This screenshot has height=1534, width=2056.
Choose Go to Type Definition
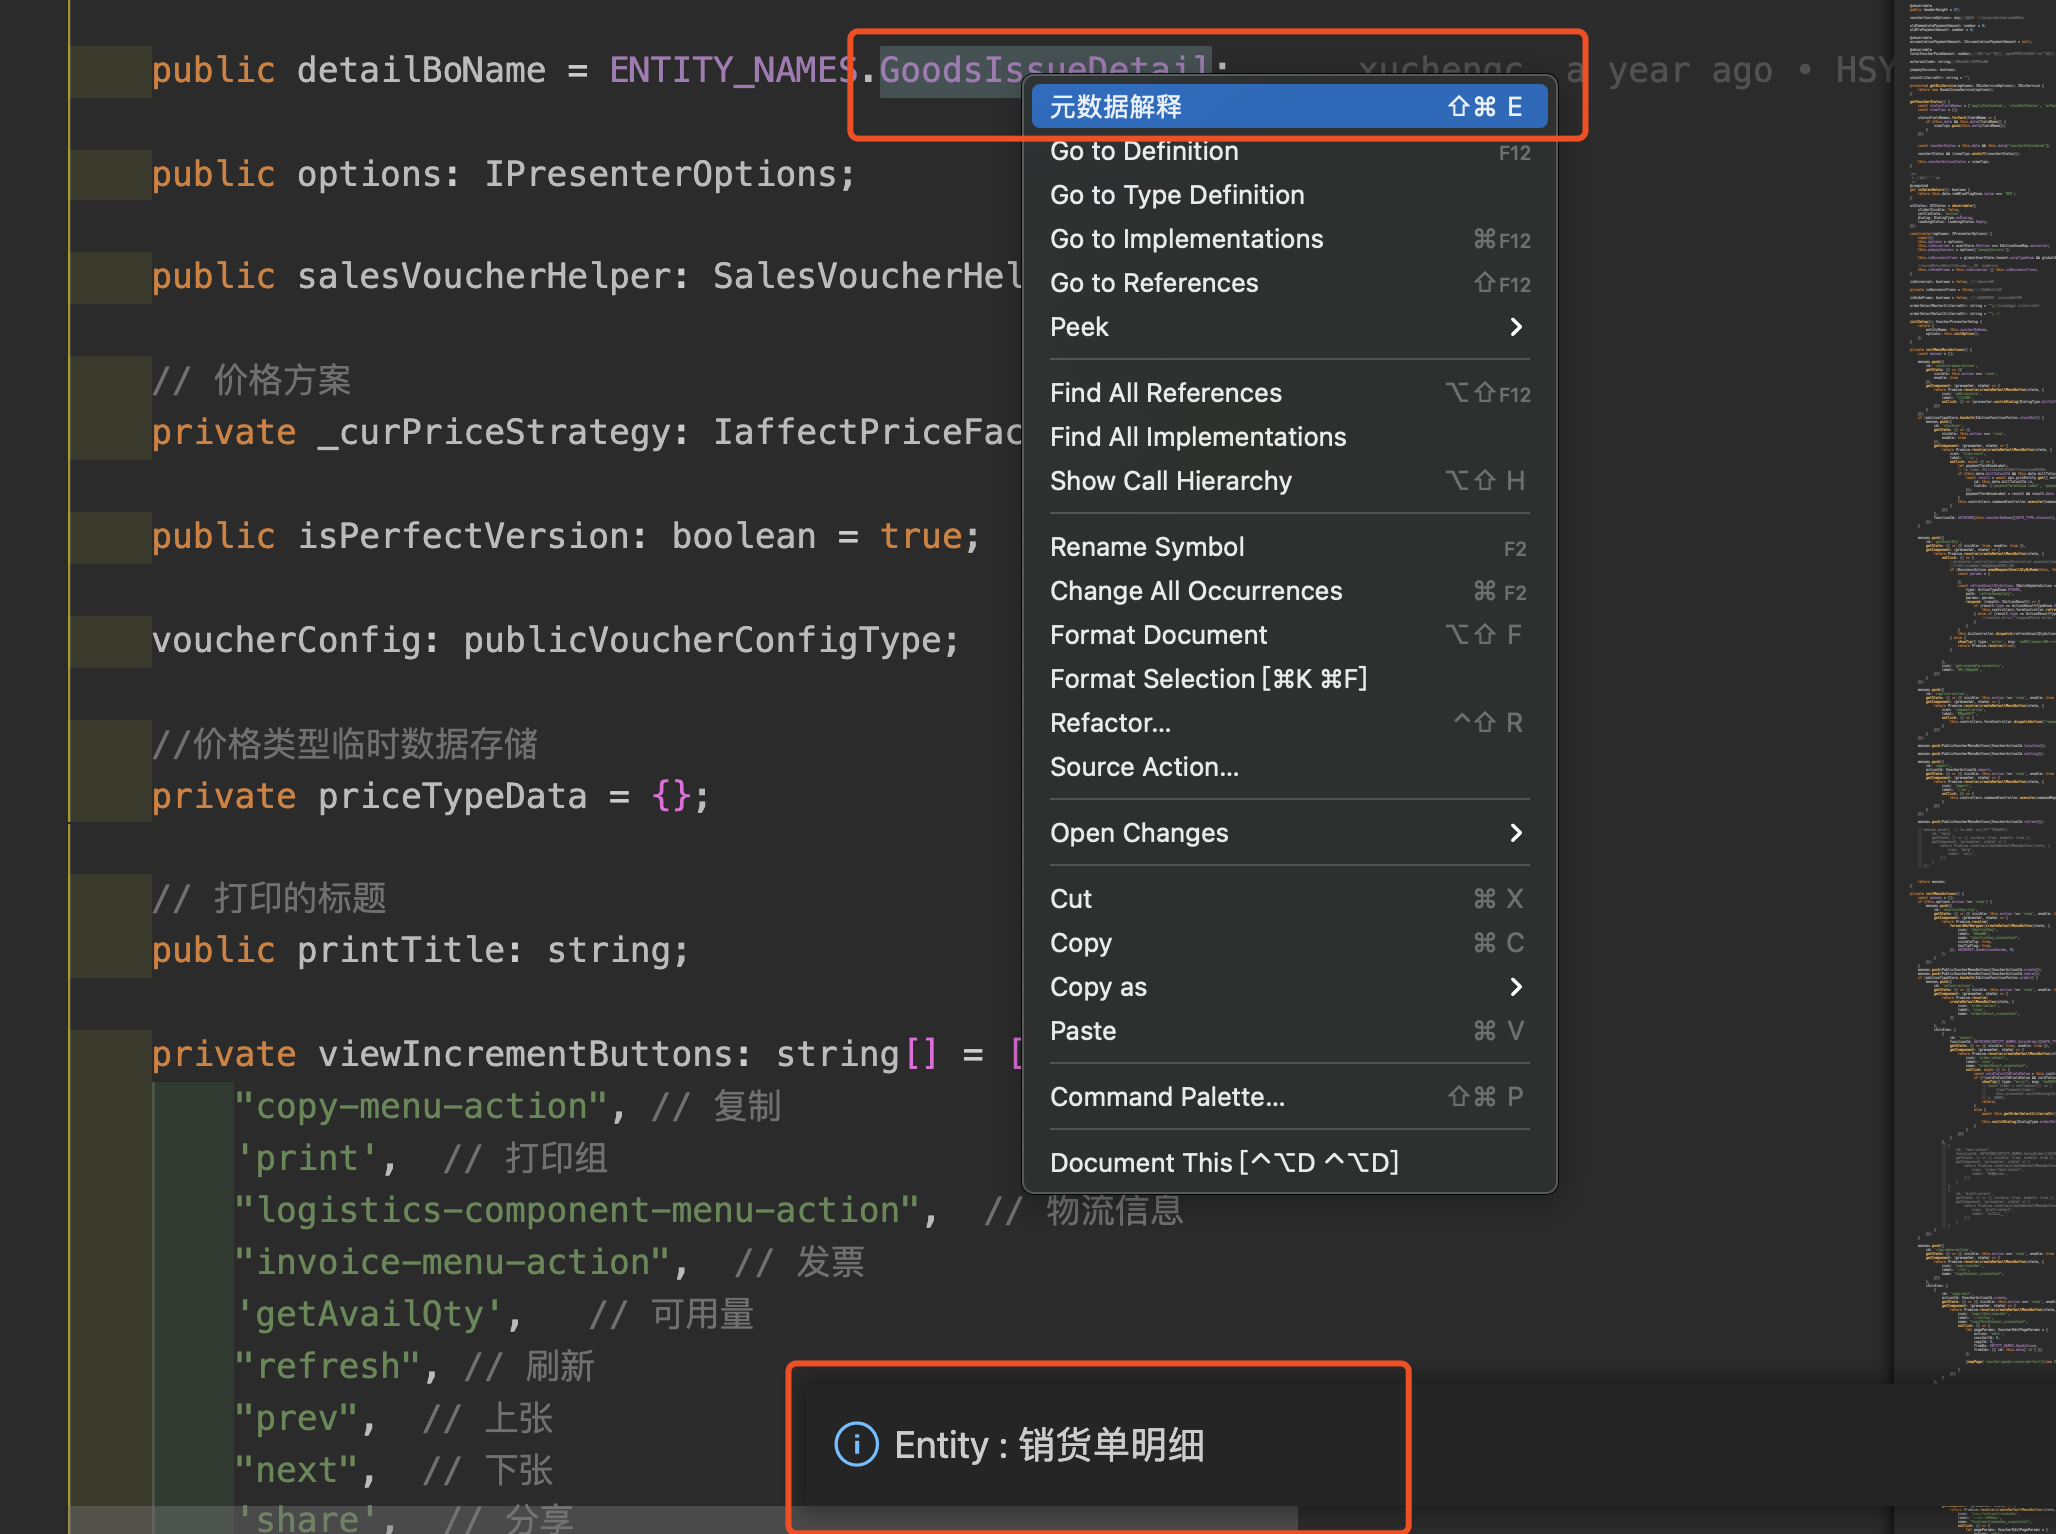1289,195
